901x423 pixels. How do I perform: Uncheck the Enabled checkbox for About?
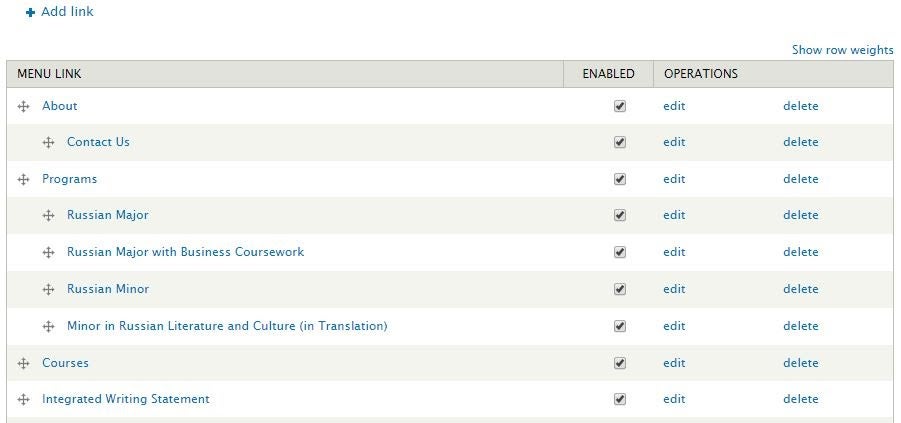coord(620,106)
